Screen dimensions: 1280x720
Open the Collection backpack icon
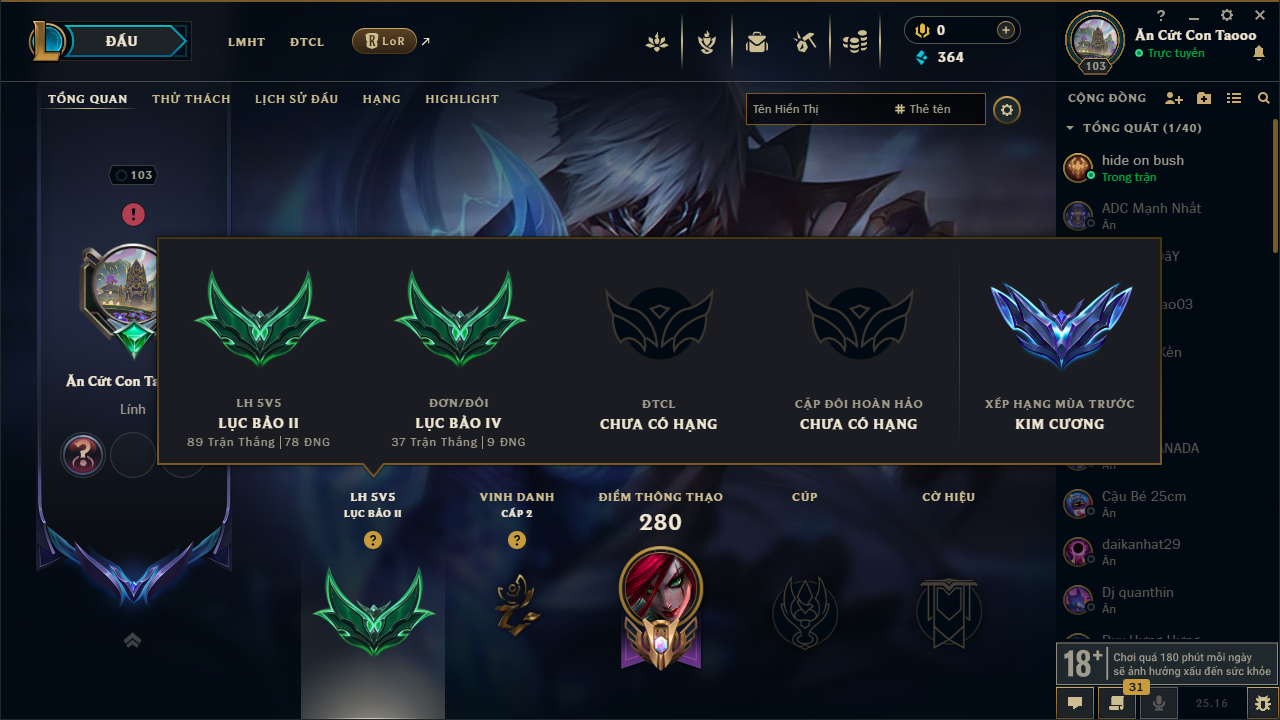(x=757, y=42)
